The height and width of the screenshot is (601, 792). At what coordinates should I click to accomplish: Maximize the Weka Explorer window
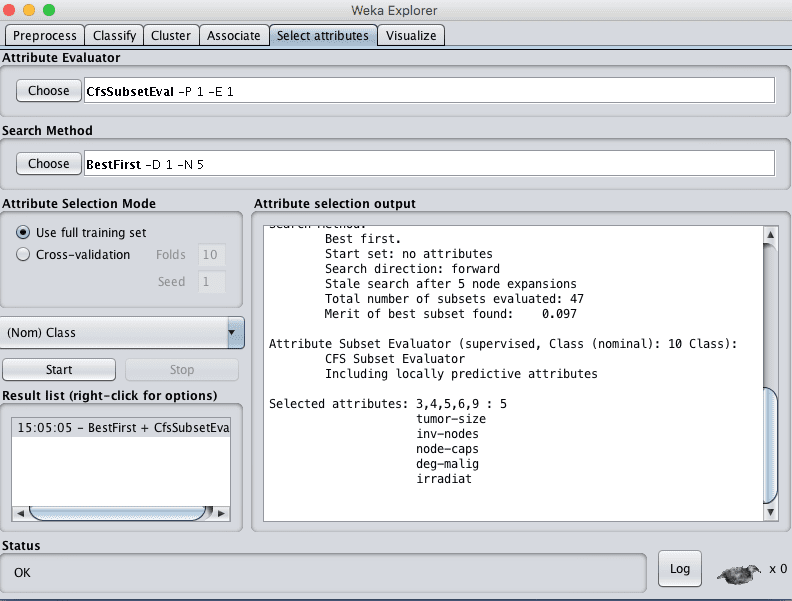(x=48, y=10)
